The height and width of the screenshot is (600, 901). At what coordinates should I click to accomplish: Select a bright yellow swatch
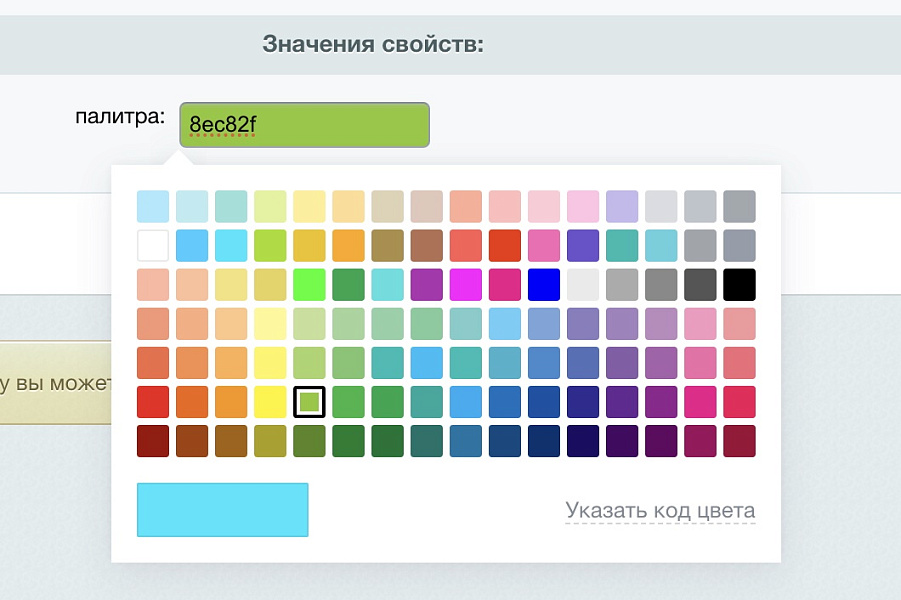tap(270, 402)
